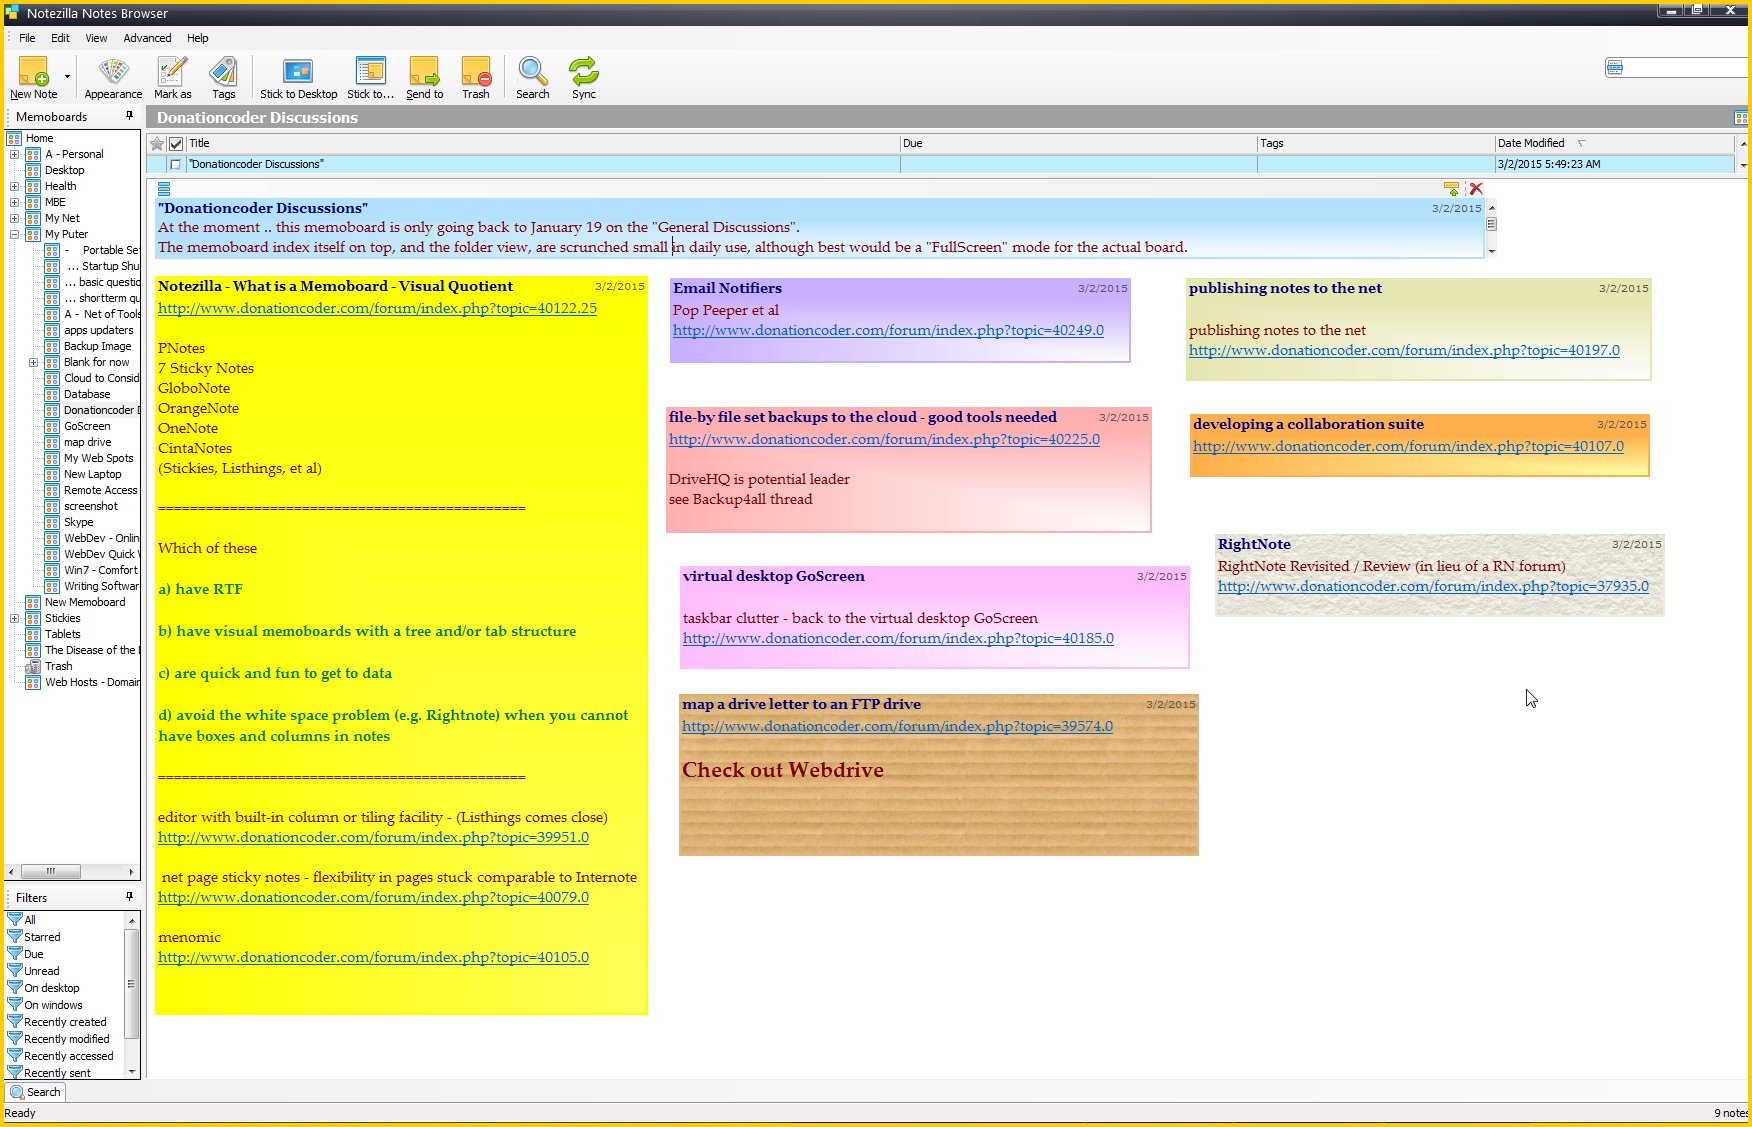Open Email Notifiers link topic=40249.0
Viewport: 1752px width, 1127px height.
click(x=888, y=330)
